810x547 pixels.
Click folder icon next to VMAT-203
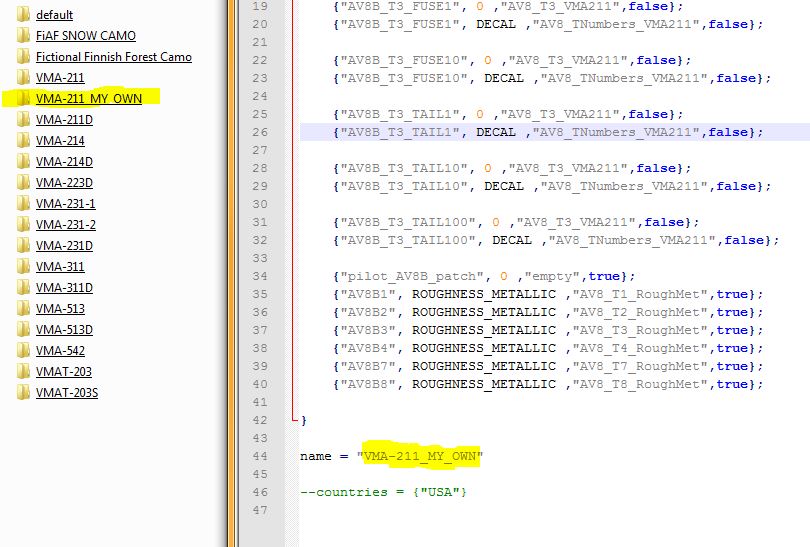pos(23,371)
